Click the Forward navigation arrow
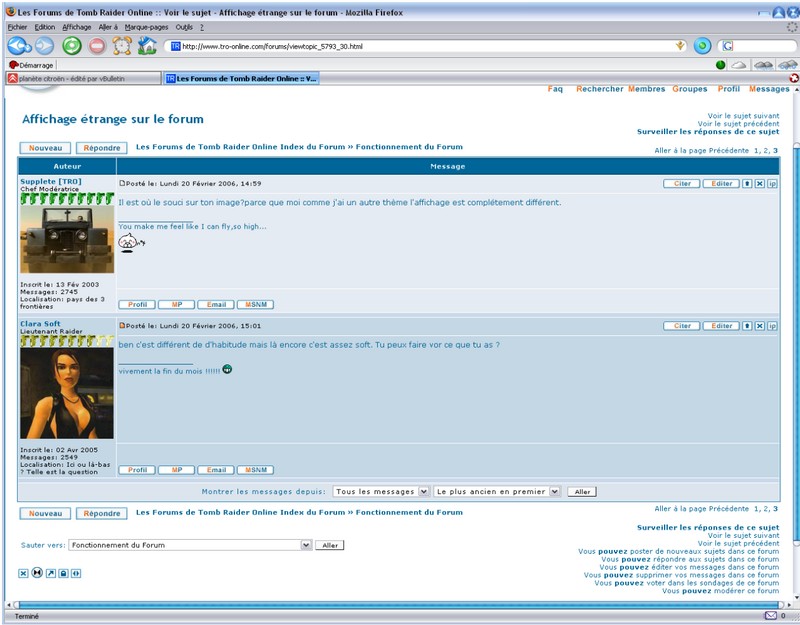This screenshot has width=800, height=625. [x=44, y=46]
